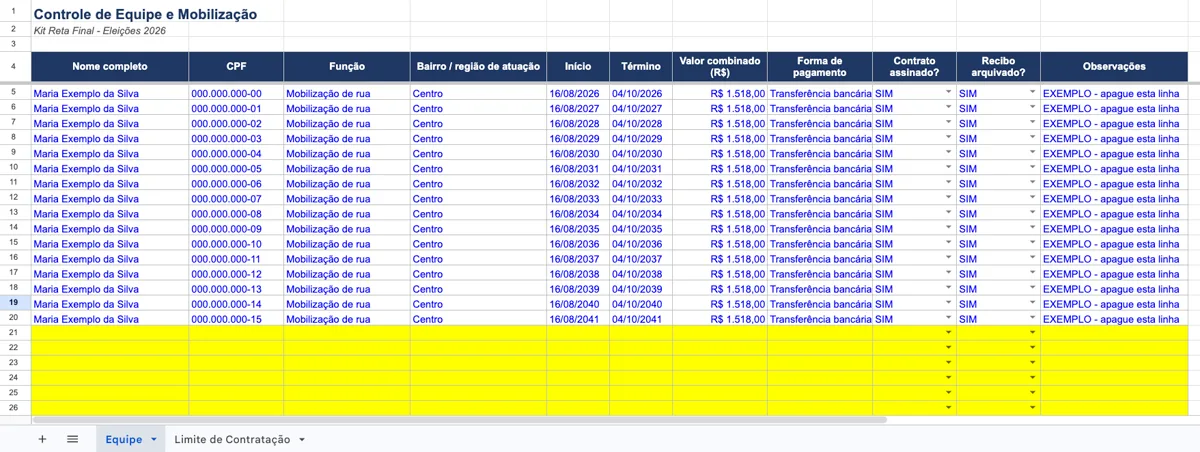Open the Limite de Contratação sheet tab

[x=232, y=439]
